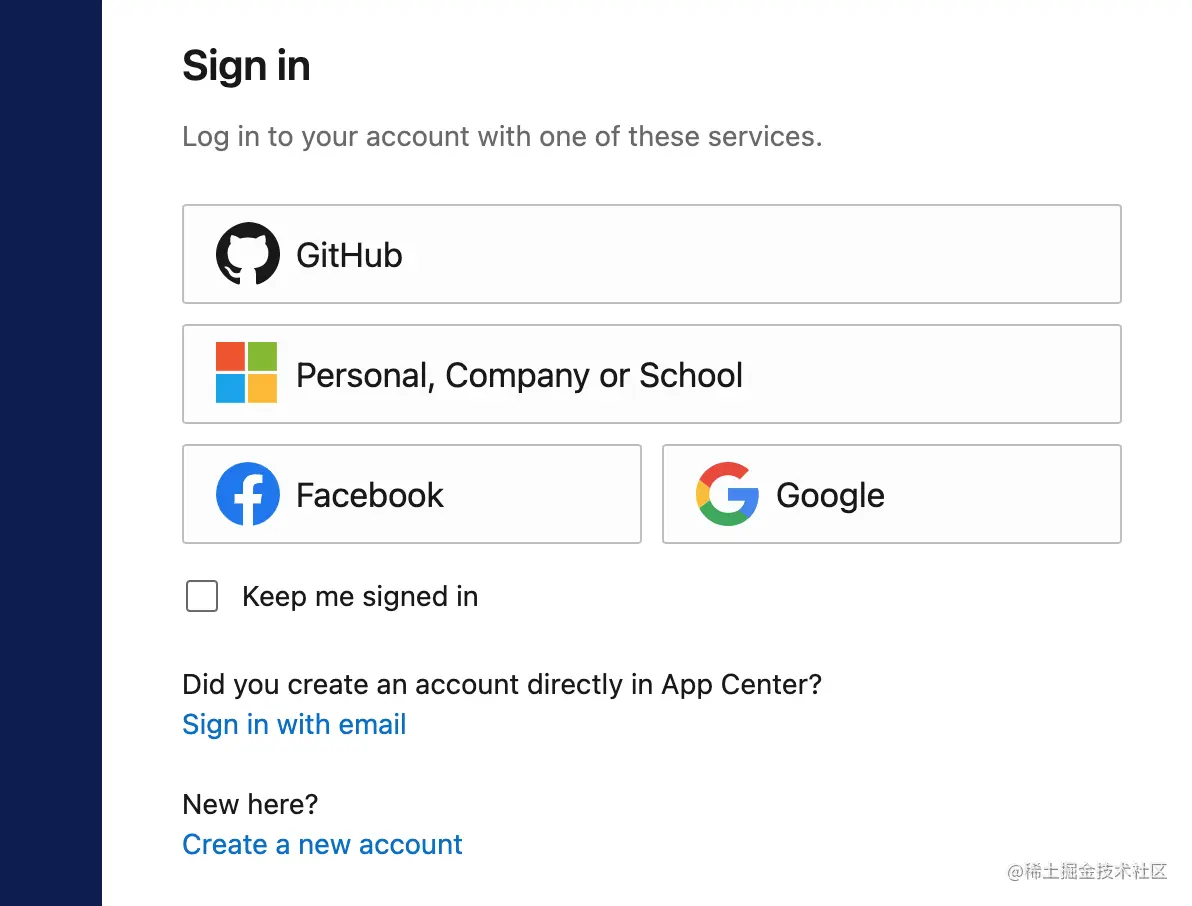This screenshot has height=906, width=1192.
Task: Click the multicolor Google G logo
Action: click(x=728, y=494)
